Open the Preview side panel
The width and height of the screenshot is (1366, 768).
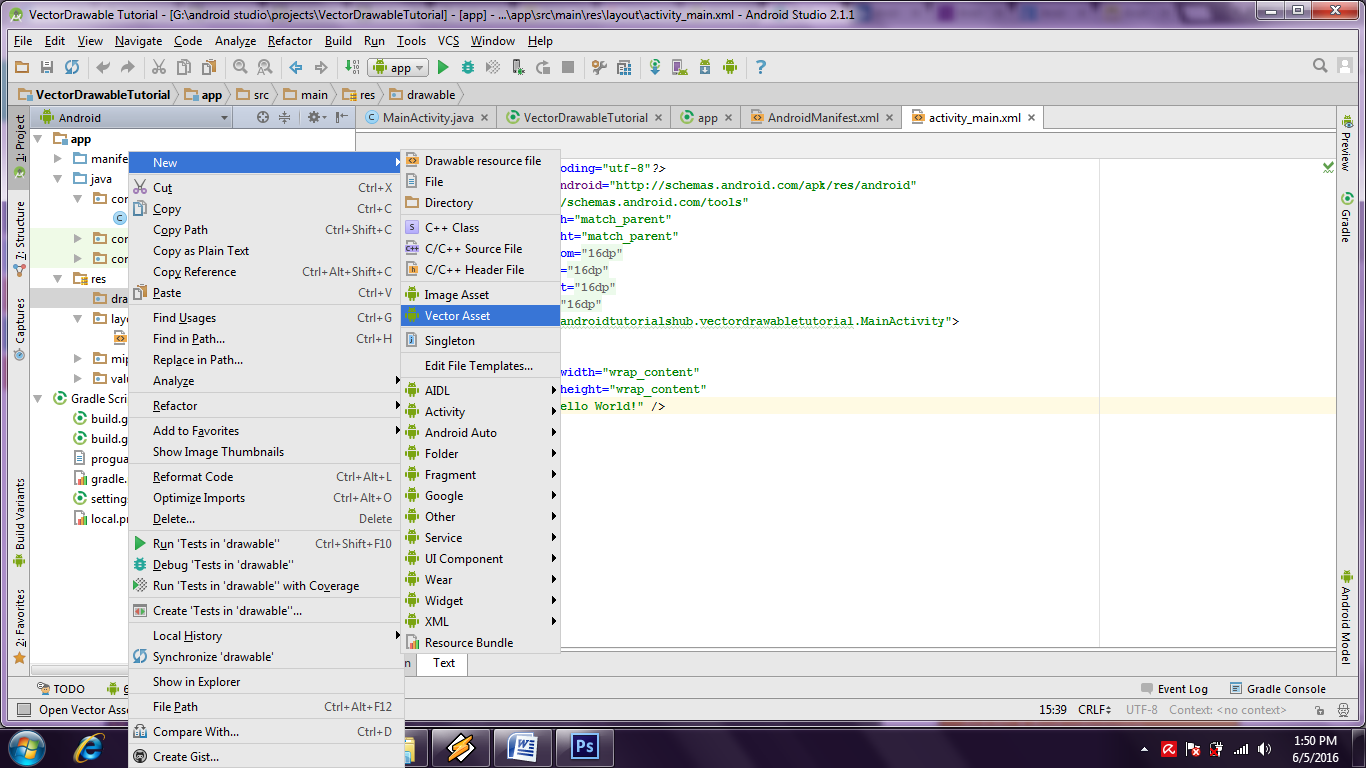[x=1346, y=145]
